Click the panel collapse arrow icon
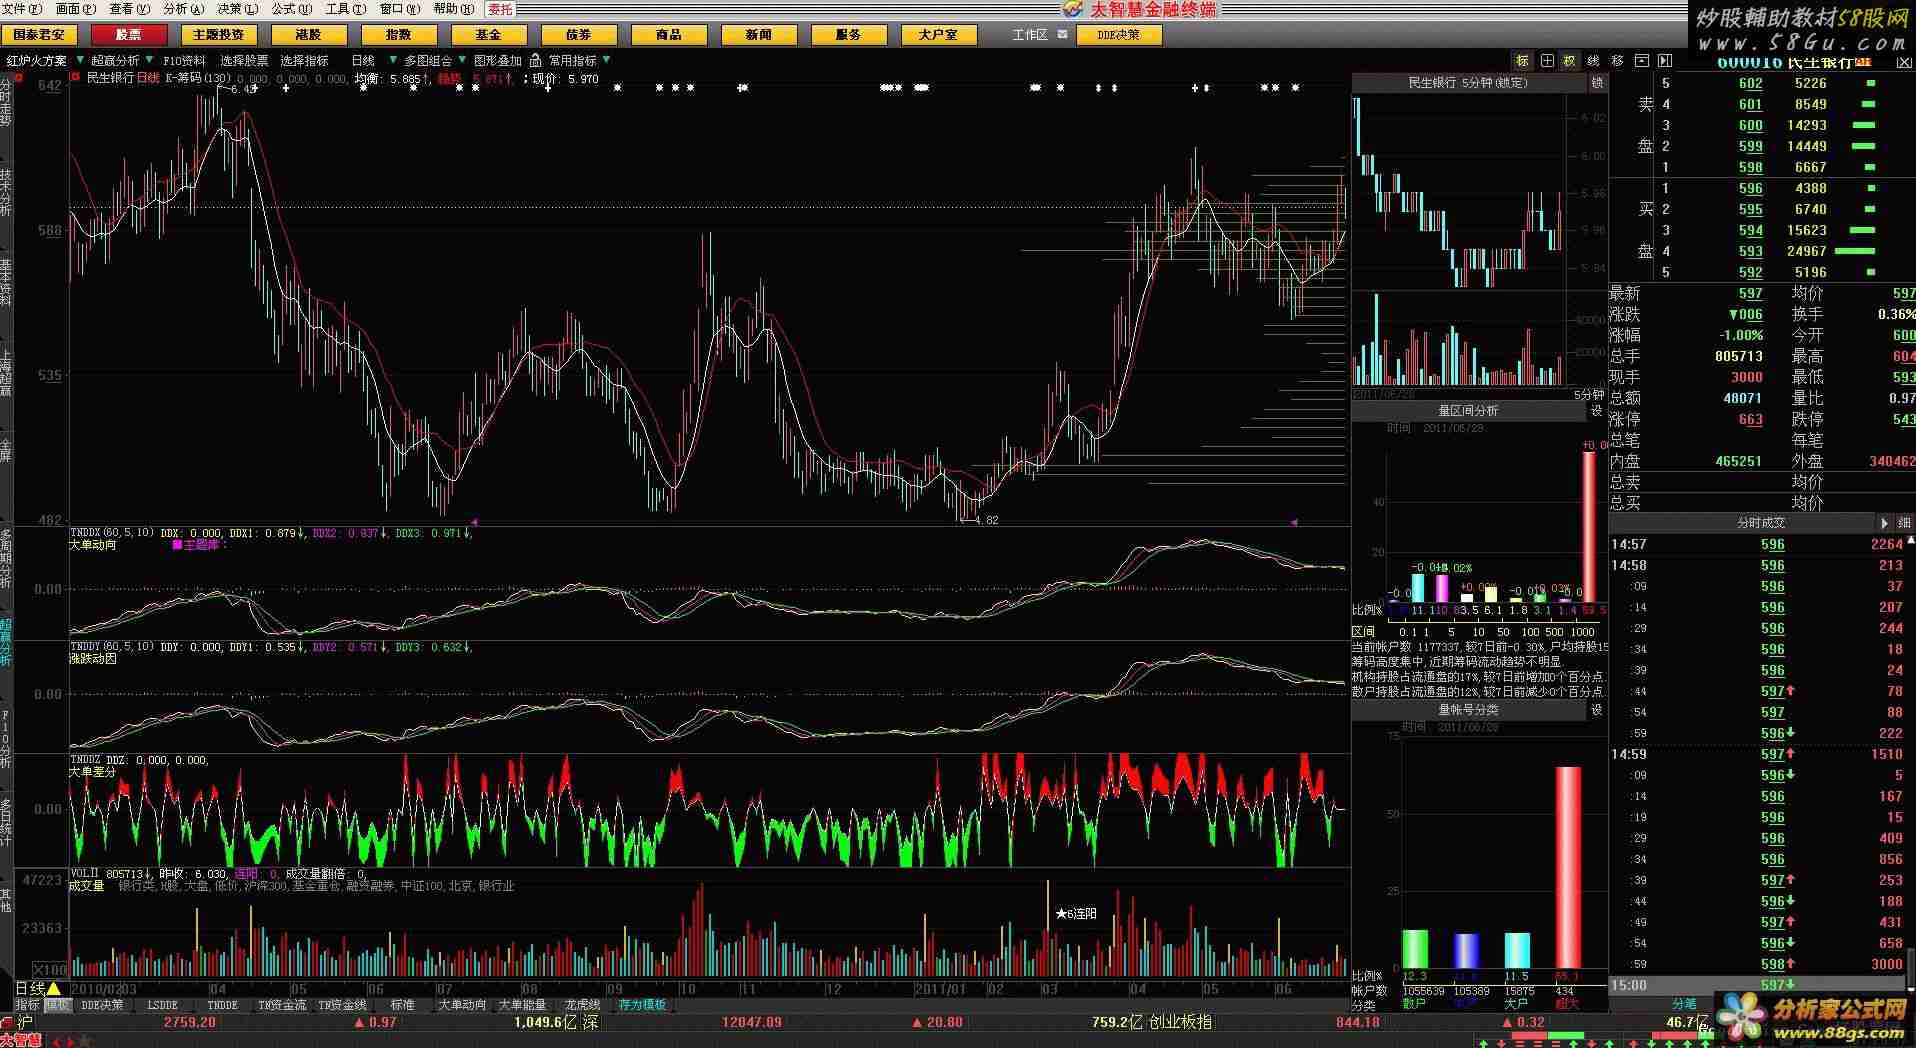Screen dimensions: 1916x1048 [x=1665, y=61]
